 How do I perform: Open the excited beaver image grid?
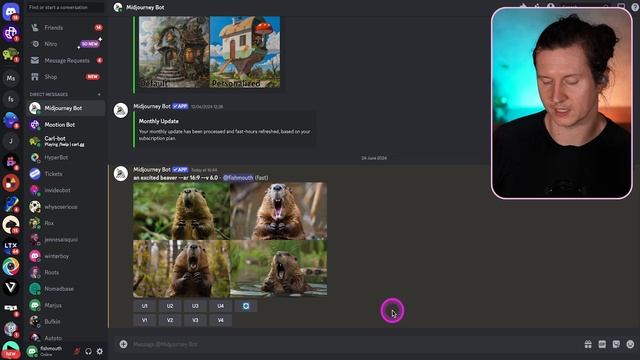[x=230, y=240]
